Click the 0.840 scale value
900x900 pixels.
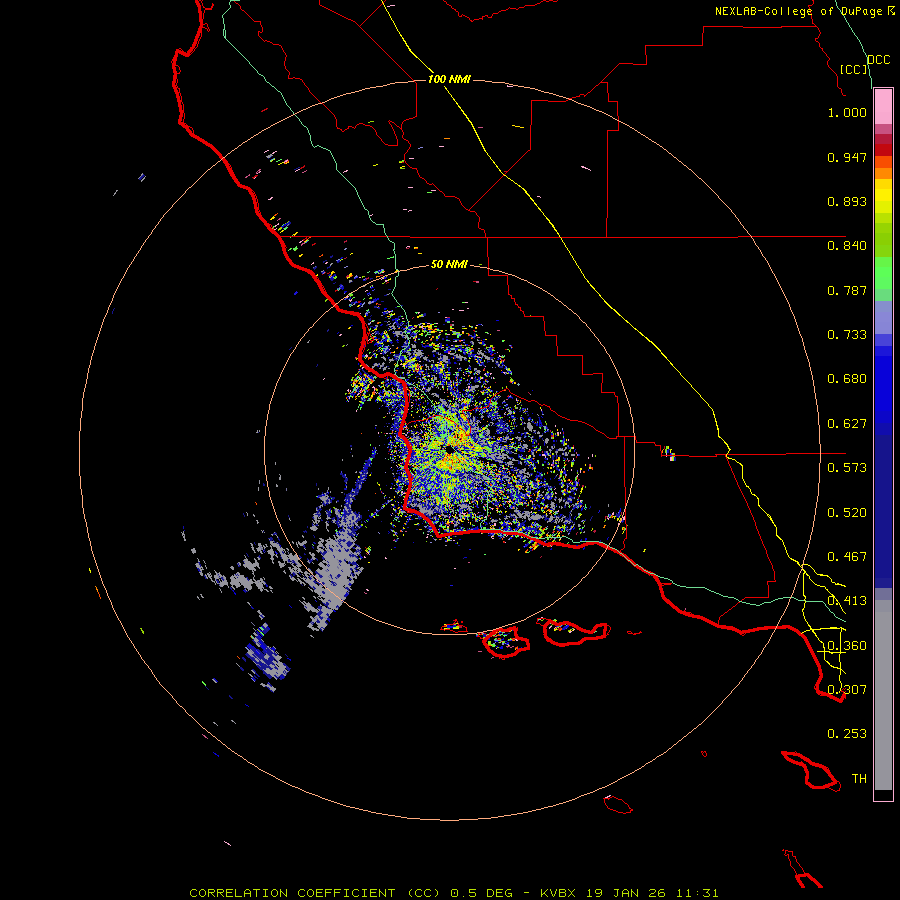pyautogui.click(x=847, y=246)
